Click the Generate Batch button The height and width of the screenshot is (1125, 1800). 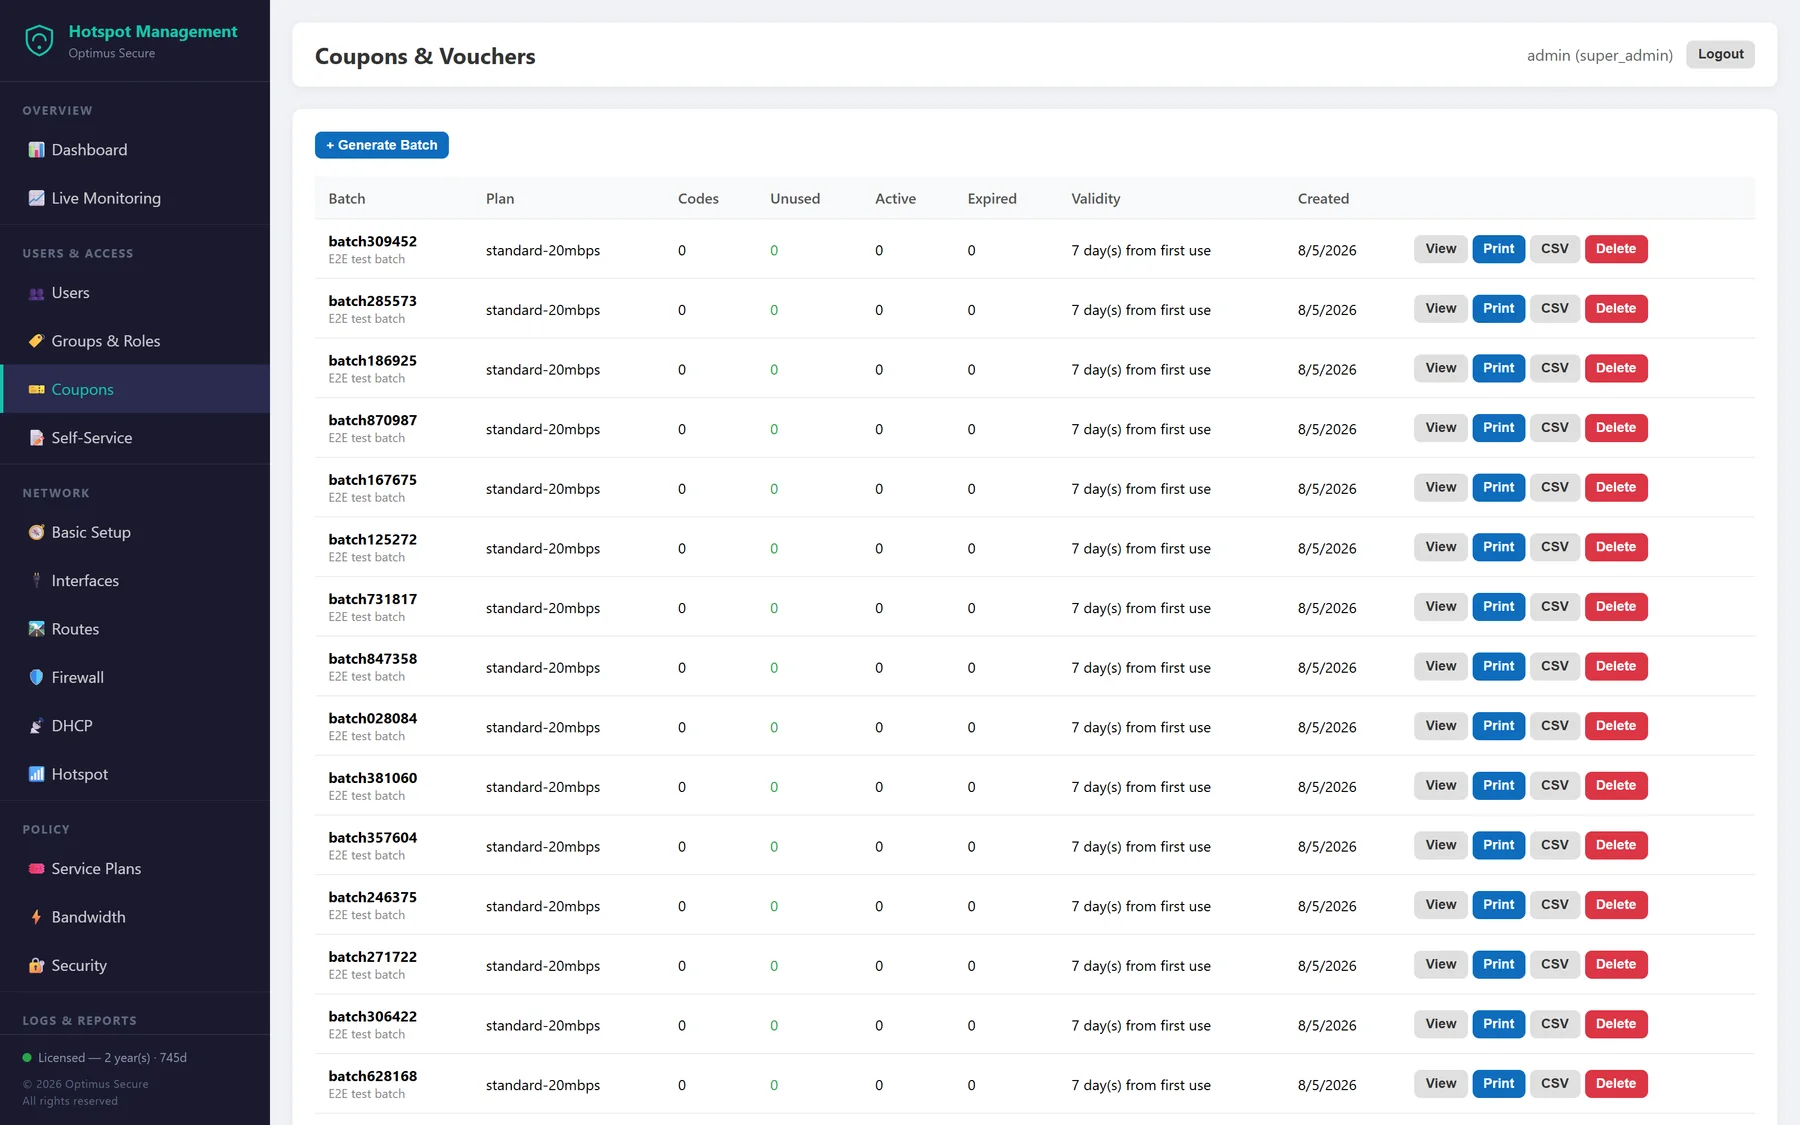[381, 145]
